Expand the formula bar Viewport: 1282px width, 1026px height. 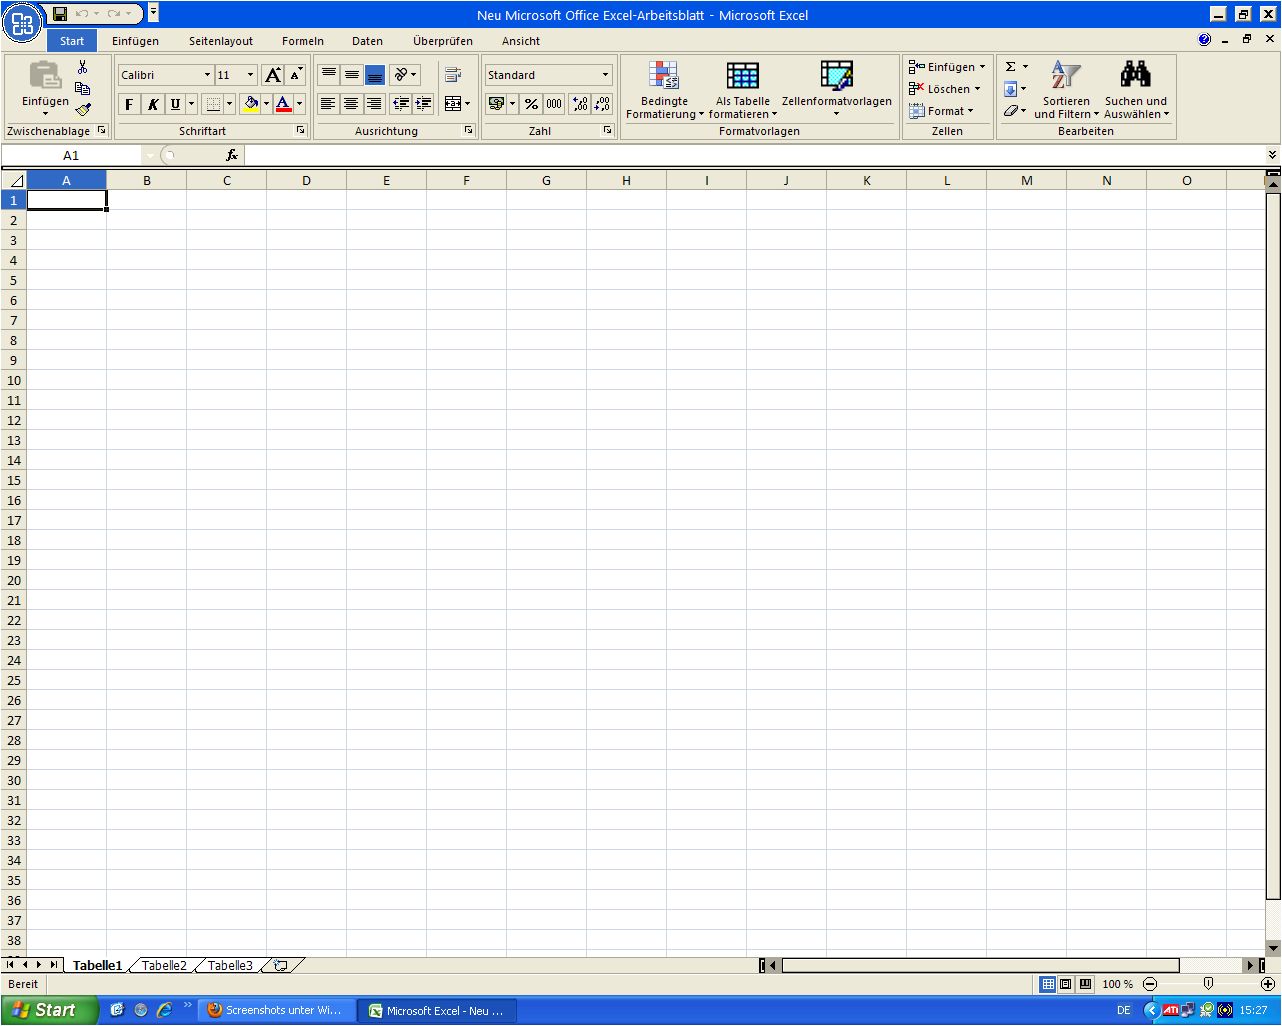[1272, 155]
